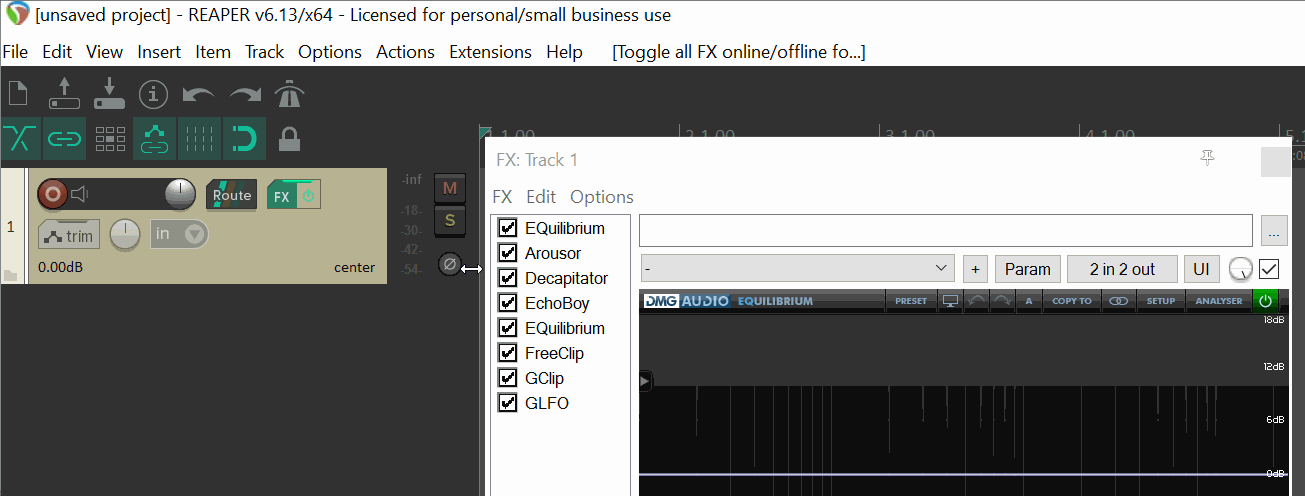
Task: Open the FX menu in FX window
Action: coord(502,197)
